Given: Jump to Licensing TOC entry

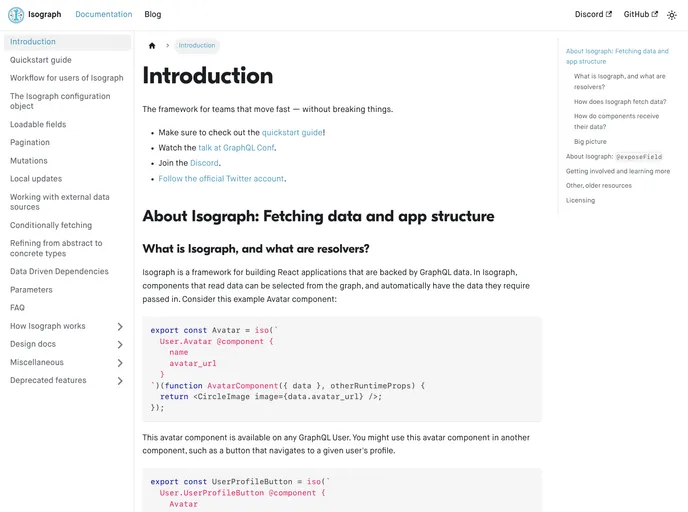Looking at the screenshot, I should tap(580, 201).
